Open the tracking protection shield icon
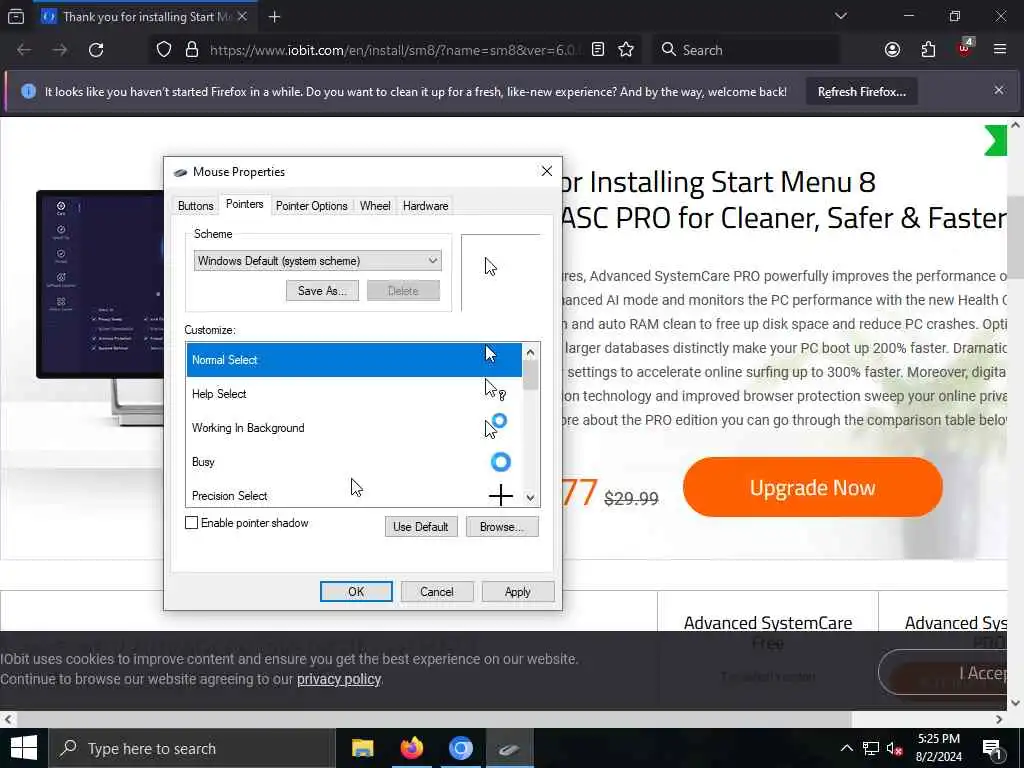The height and width of the screenshot is (768, 1024). pos(164,50)
